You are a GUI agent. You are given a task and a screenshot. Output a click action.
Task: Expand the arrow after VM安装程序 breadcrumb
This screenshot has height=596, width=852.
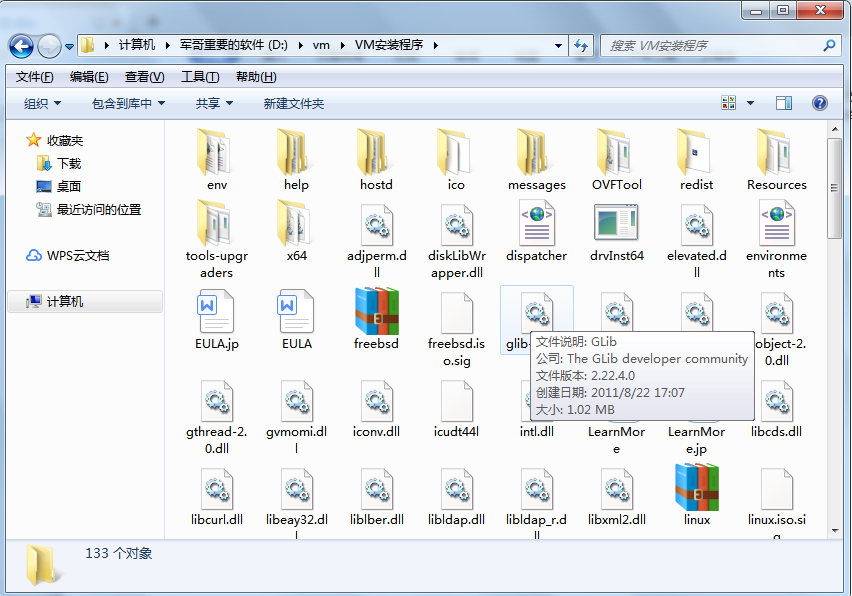coord(436,45)
